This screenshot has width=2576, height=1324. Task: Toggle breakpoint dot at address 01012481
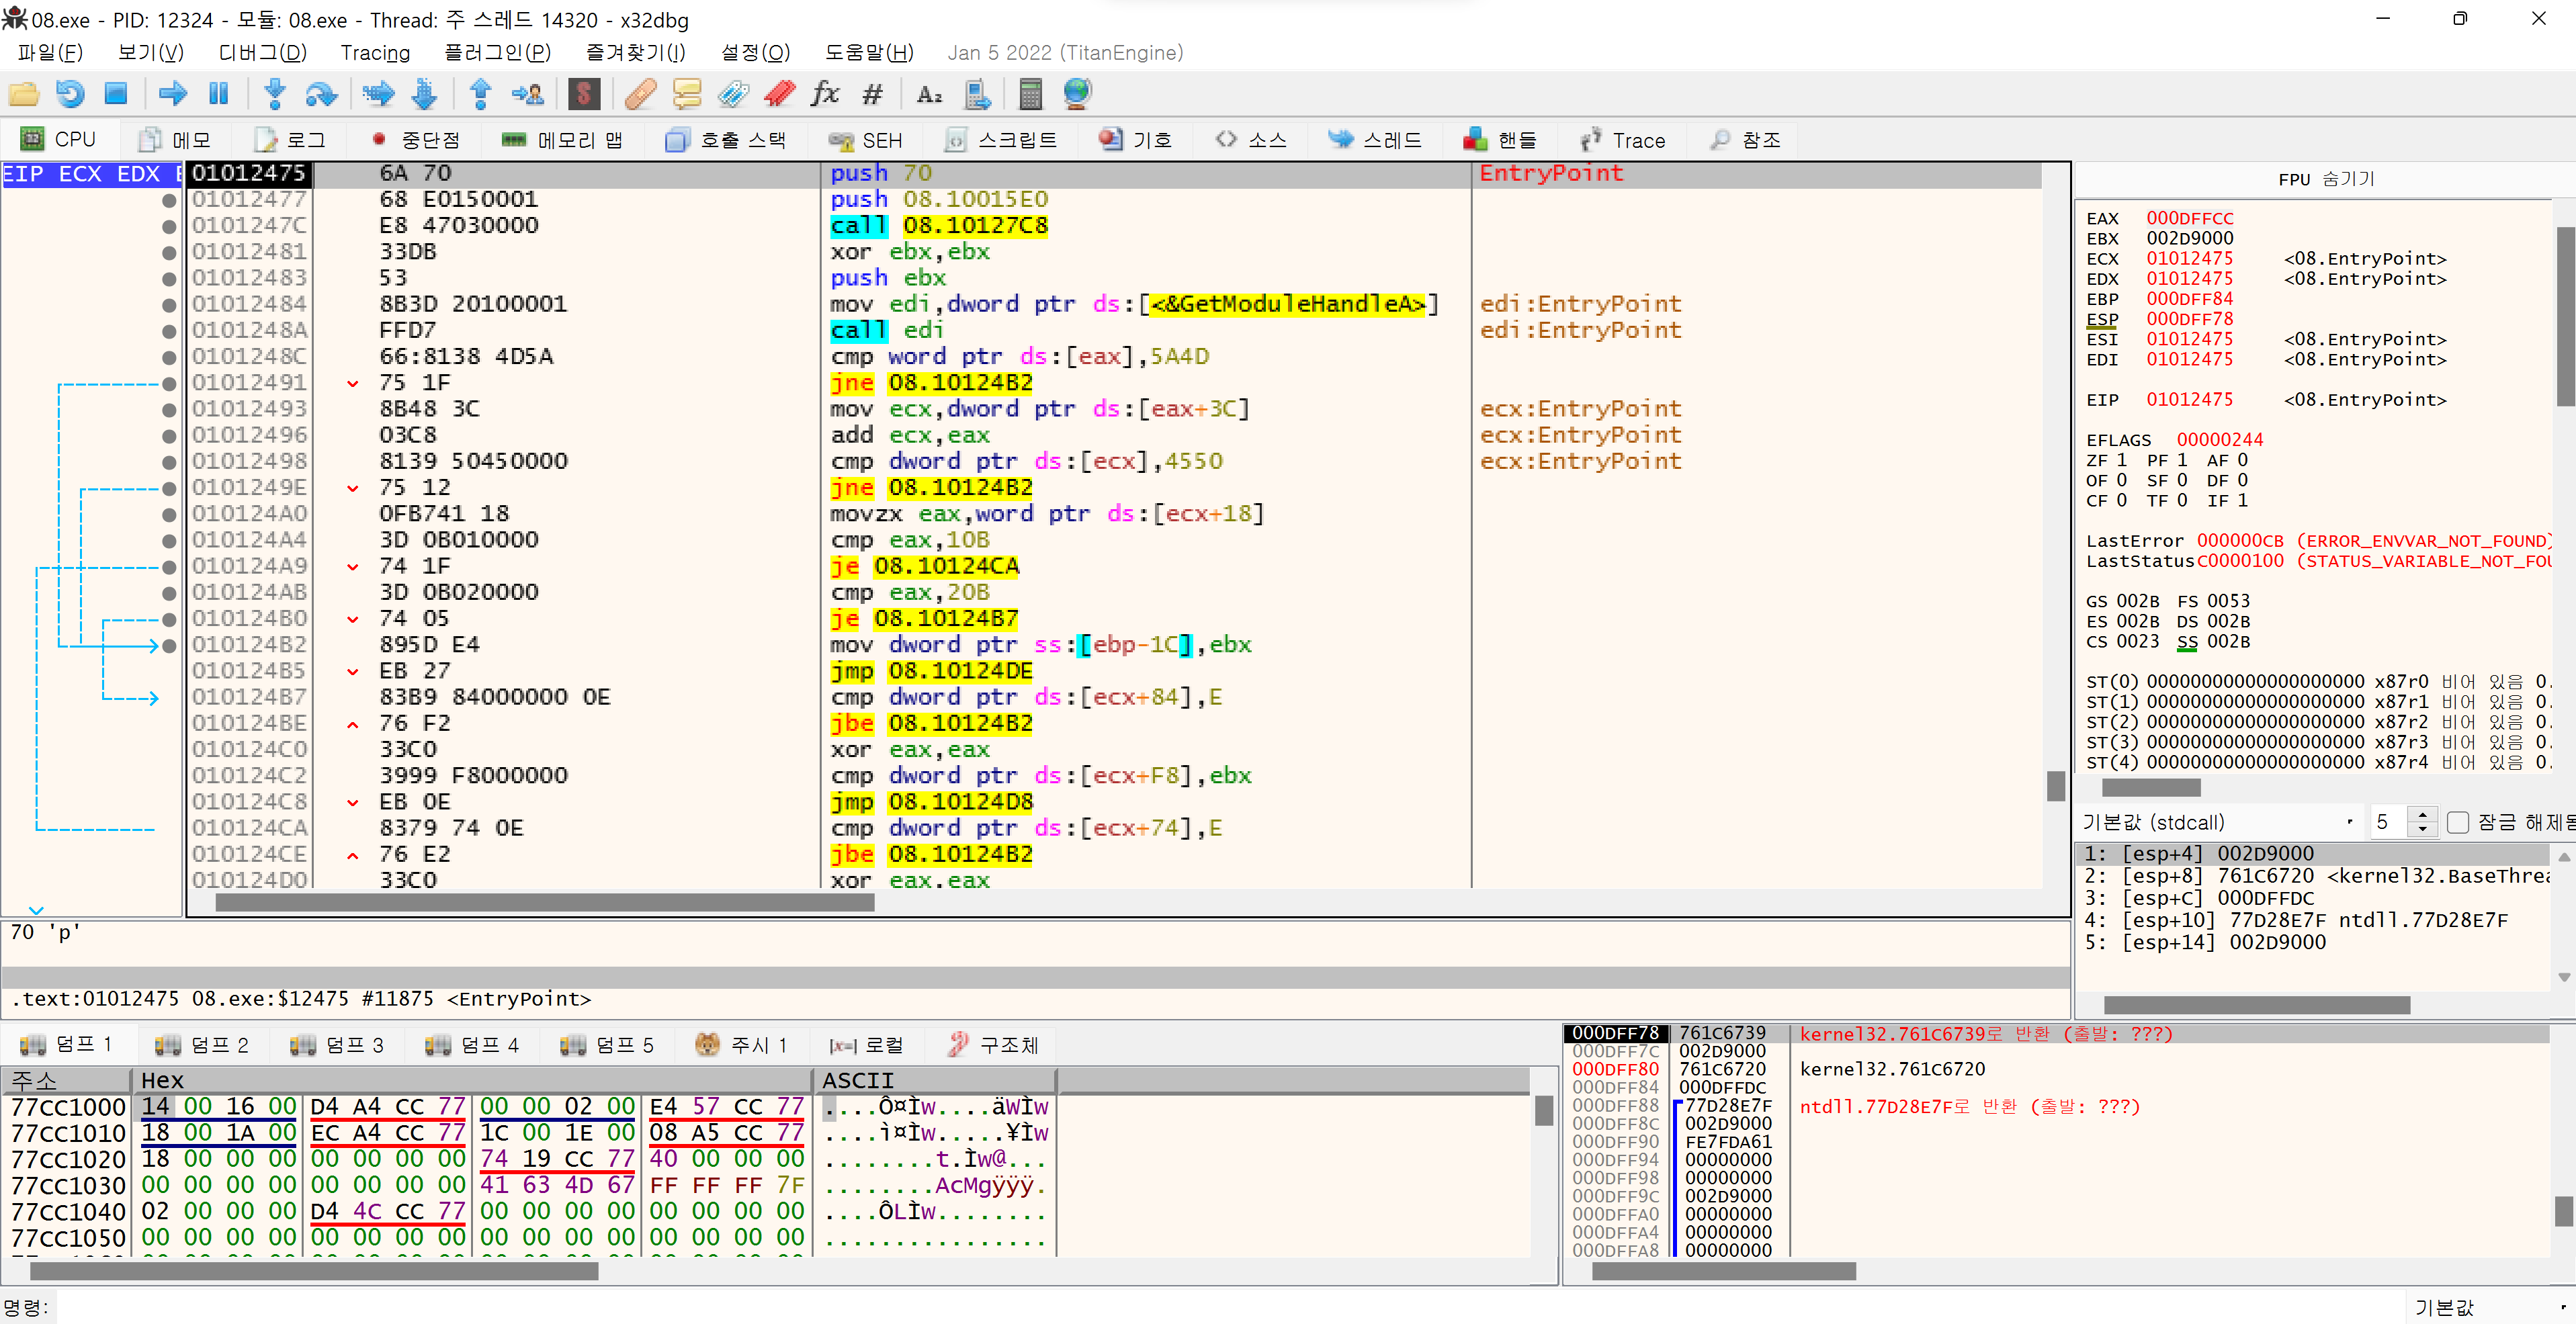[169, 252]
